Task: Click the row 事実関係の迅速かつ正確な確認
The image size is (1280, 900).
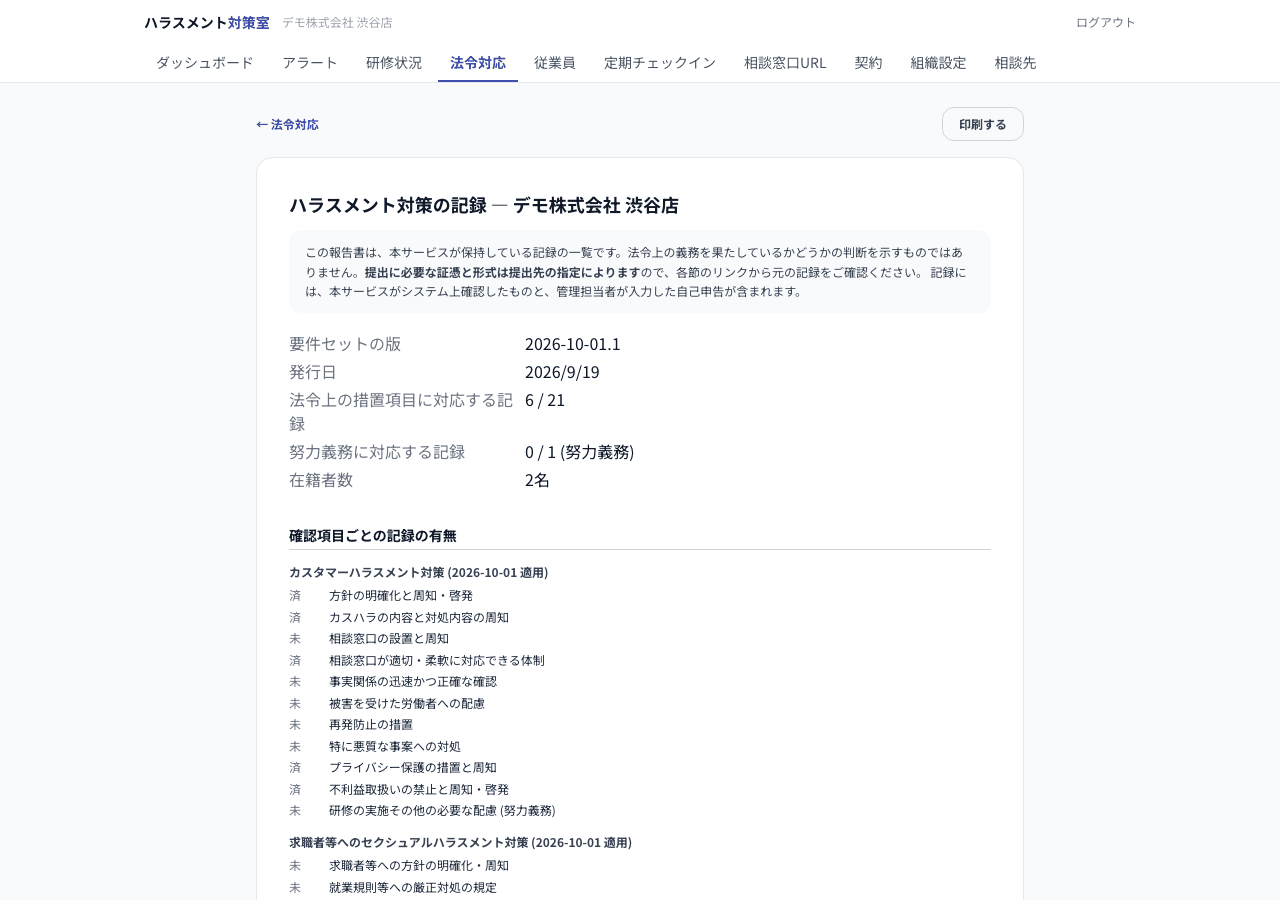Action: 640,682
